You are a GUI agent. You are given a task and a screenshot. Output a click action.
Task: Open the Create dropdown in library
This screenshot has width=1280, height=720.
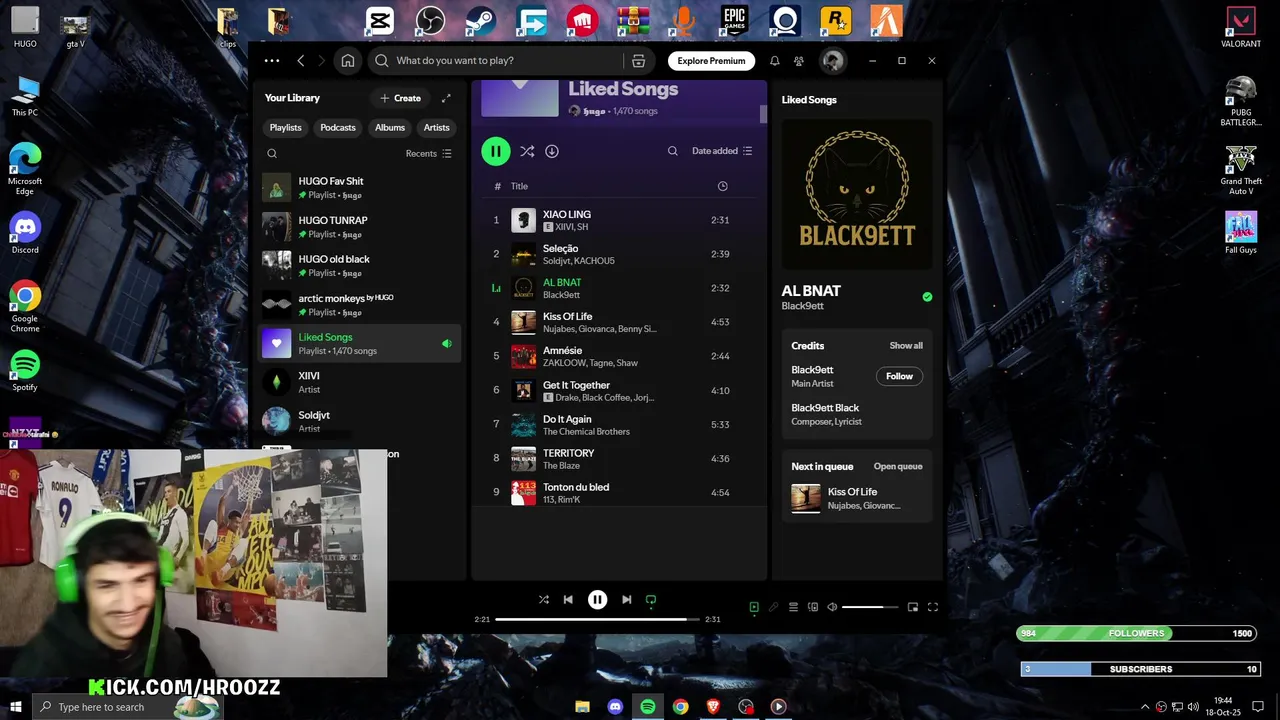pyautogui.click(x=401, y=98)
